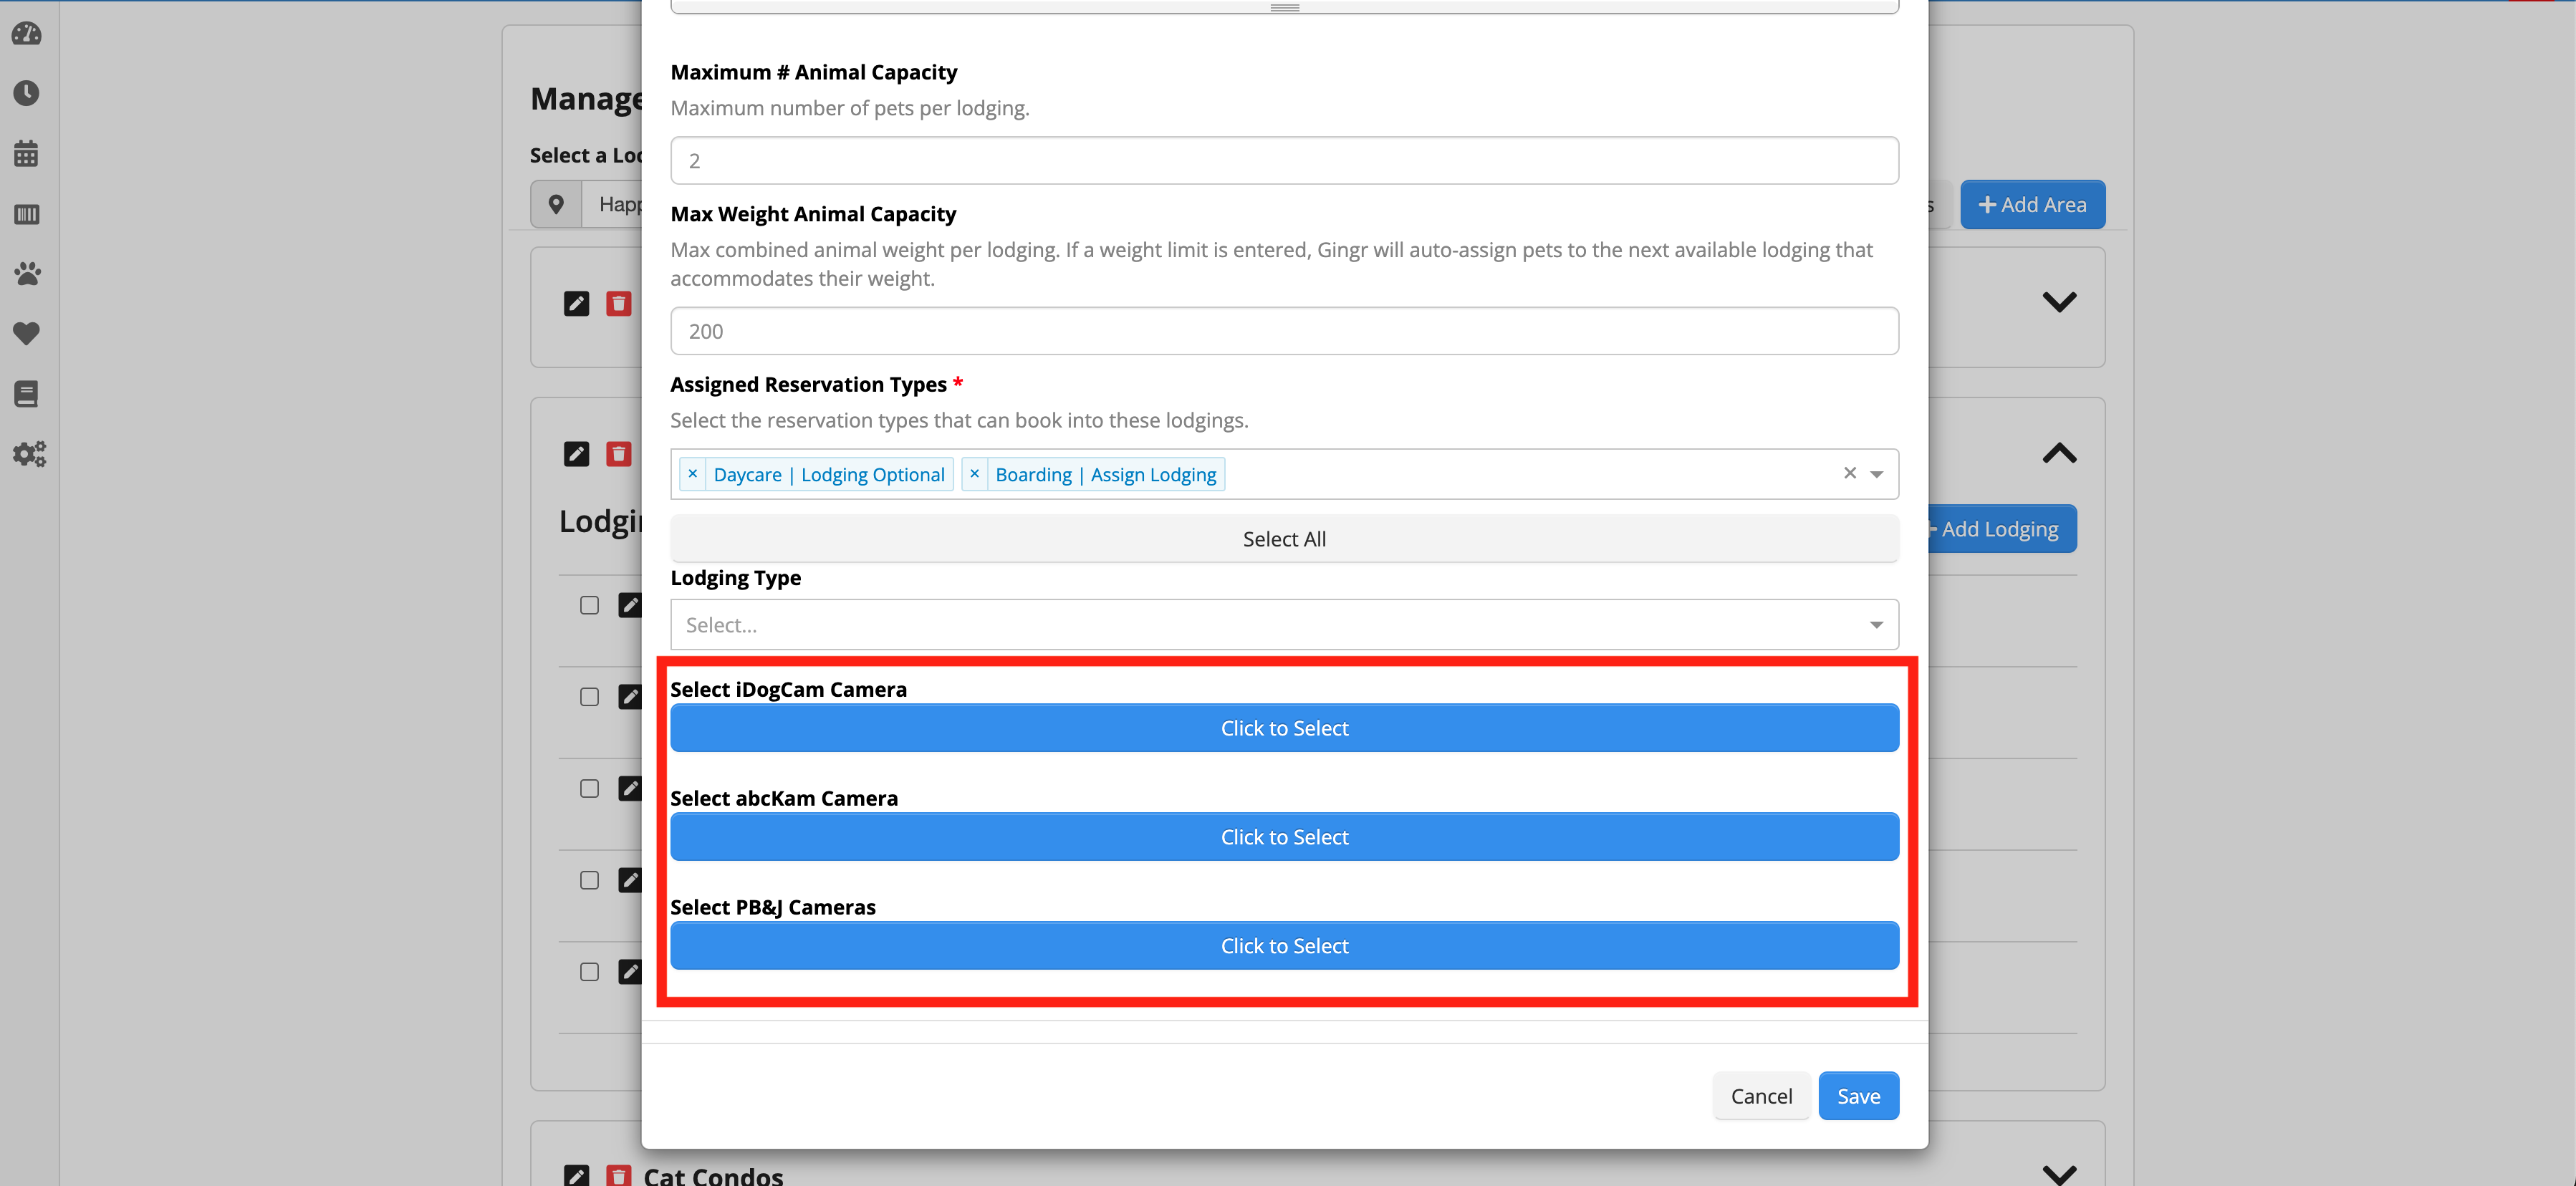This screenshot has width=2576, height=1186.
Task: Tick the first lodging row checkbox
Action: pos(590,605)
